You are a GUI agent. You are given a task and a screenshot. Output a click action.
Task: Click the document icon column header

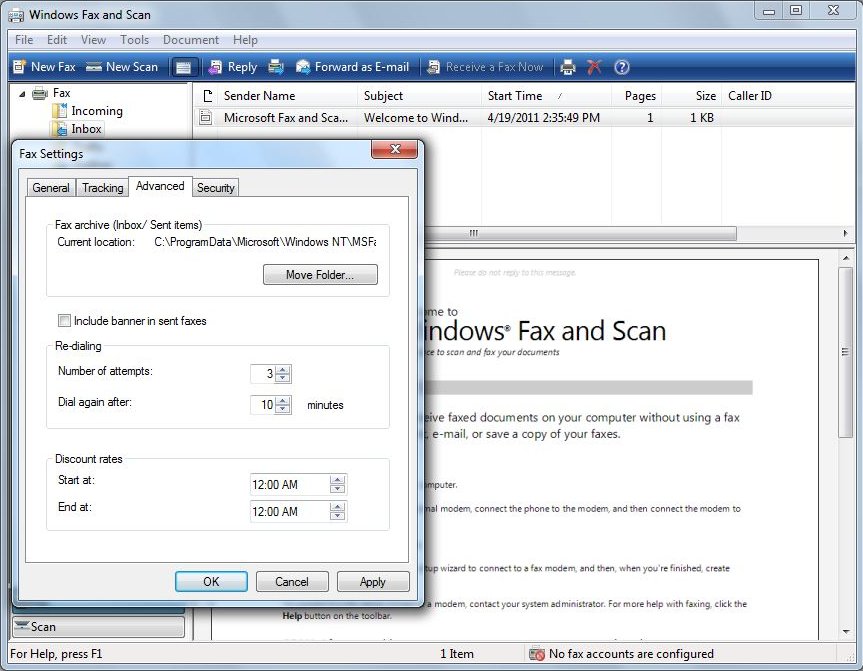(207, 96)
